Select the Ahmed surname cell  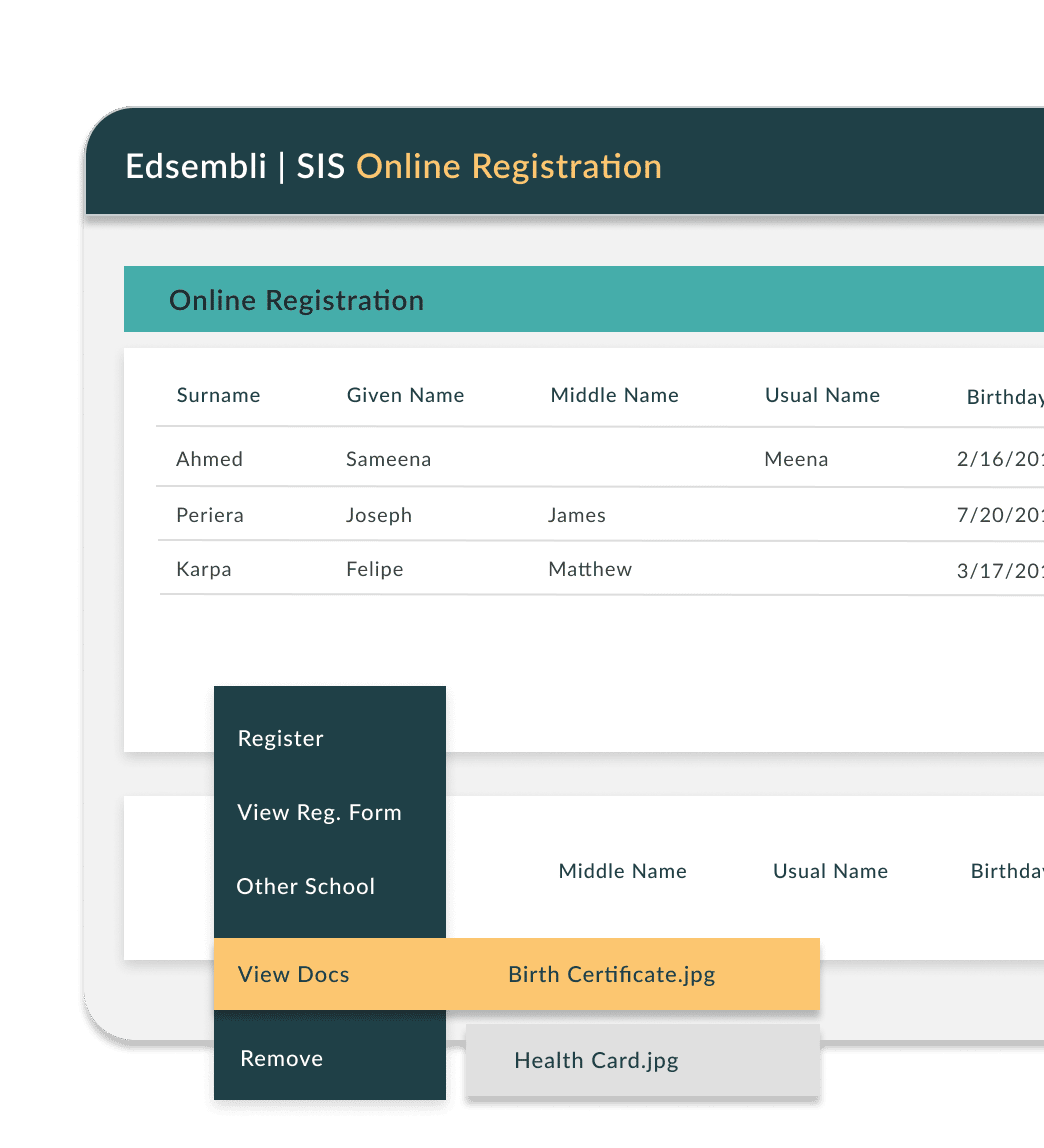(209, 459)
